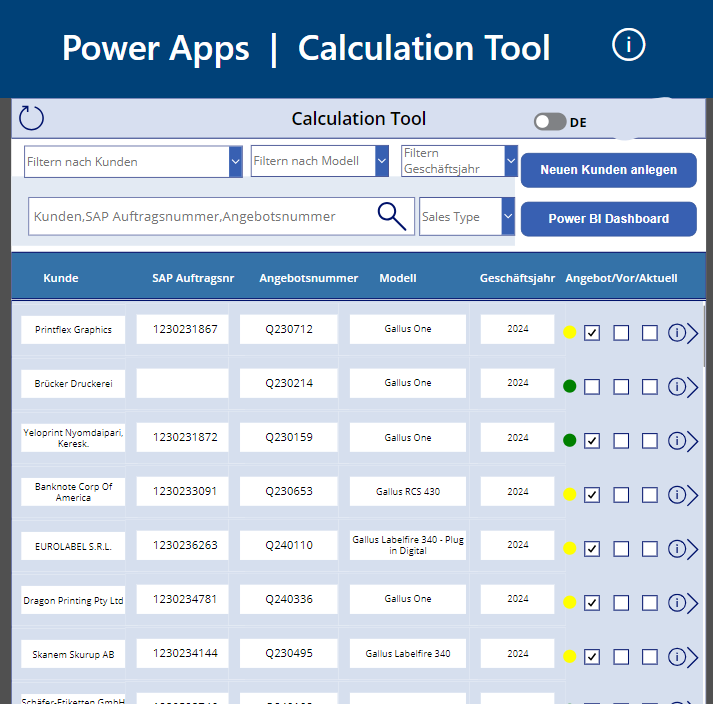Select SAP order number 1230236263
The width and height of the screenshot is (713, 704).
coord(182,545)
